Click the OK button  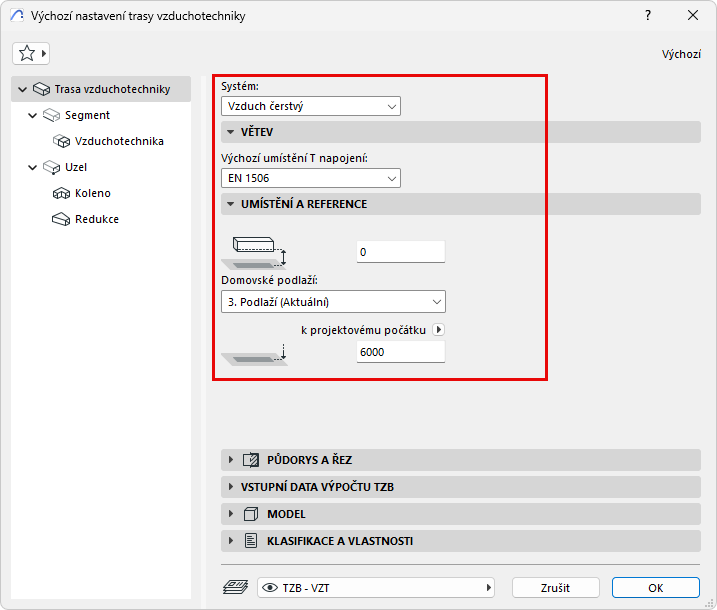coord(656,588)
